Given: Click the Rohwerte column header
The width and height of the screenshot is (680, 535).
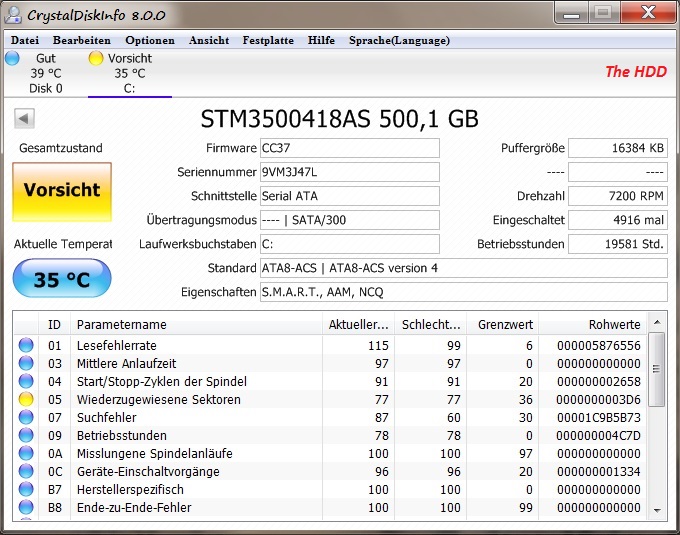Looking at the screenshot, I should 593,324.
